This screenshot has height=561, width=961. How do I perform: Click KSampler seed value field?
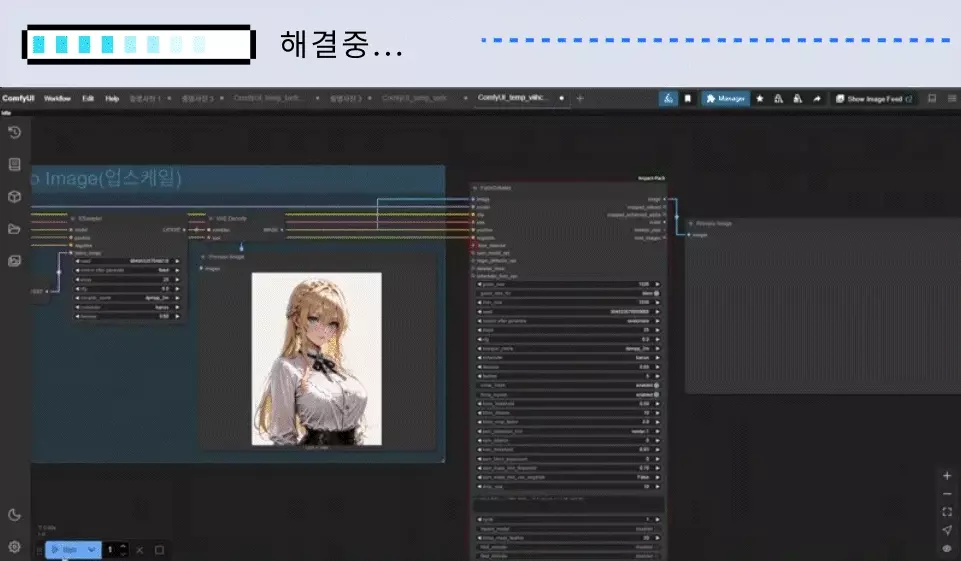tap(127, 261)
